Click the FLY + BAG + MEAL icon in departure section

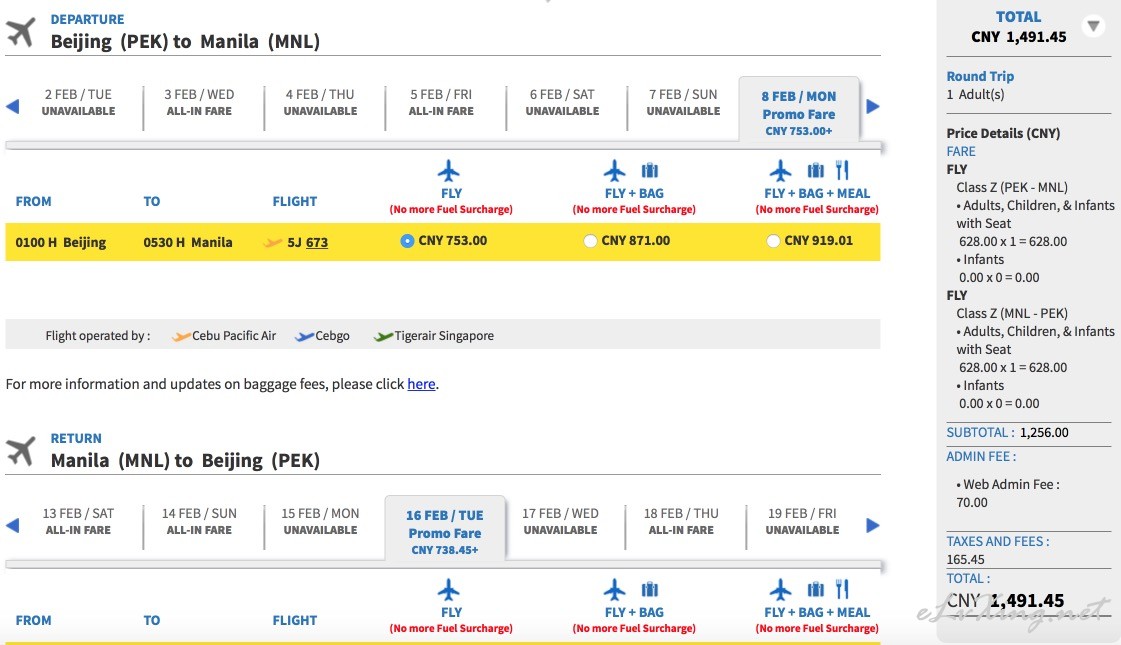coord(810,171)
